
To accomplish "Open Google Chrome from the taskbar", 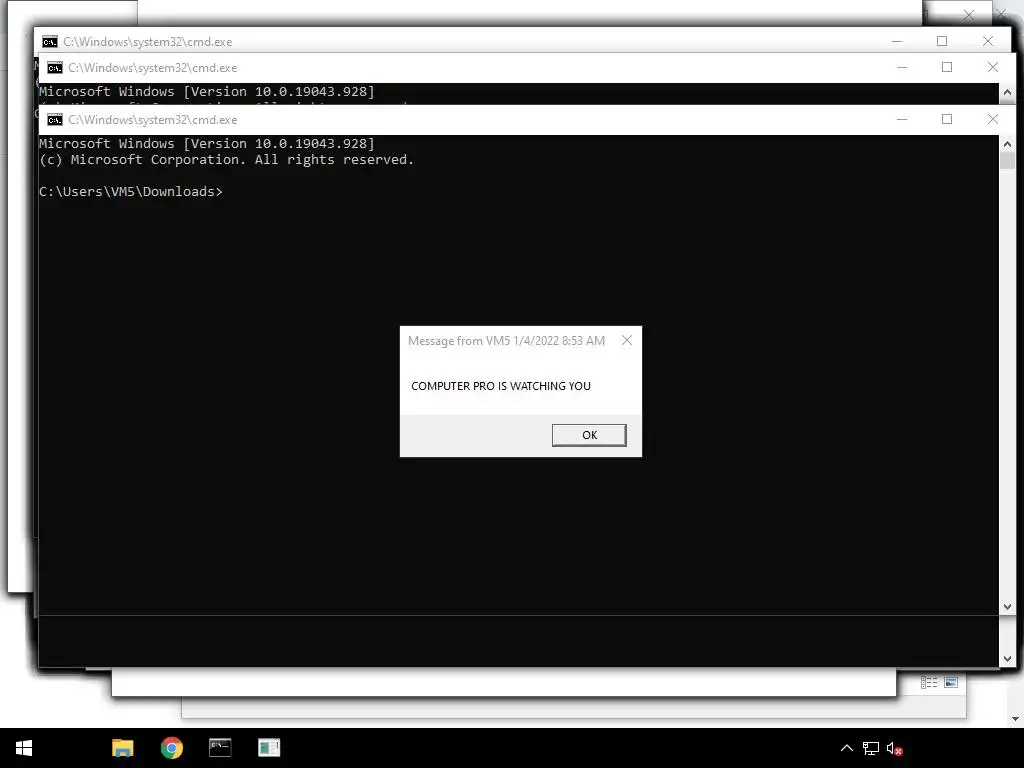I will (172, 748).
